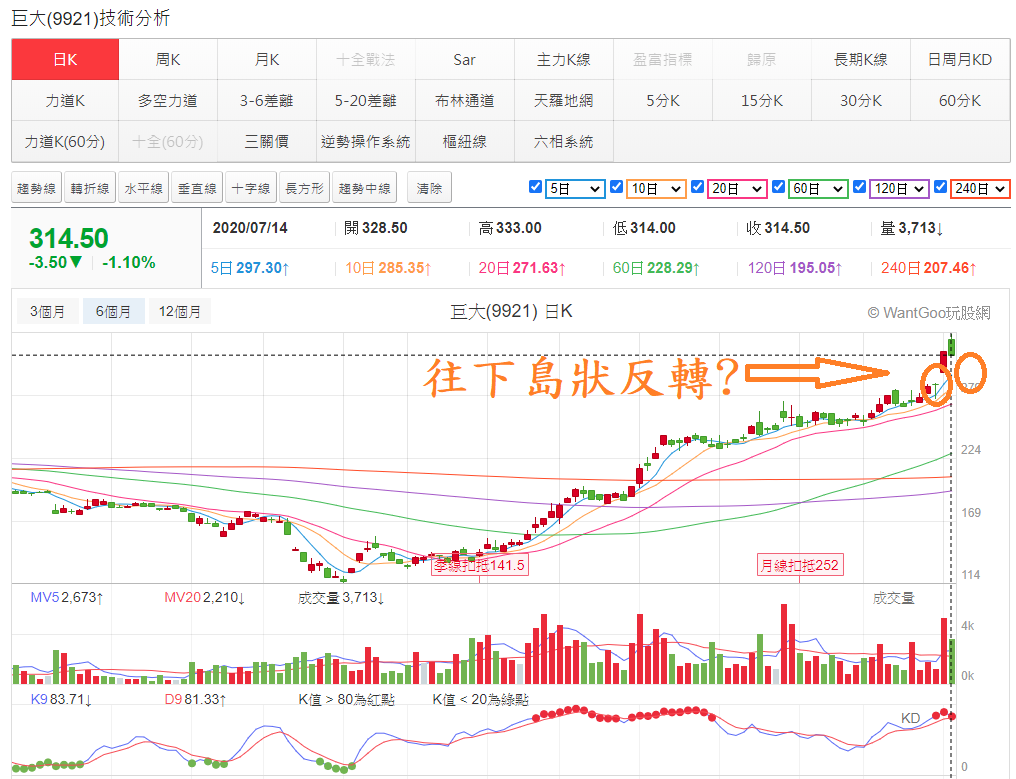The height and width of the screenshot is (779, 1016).
Task: Choose the 垂直線 drawing tool
Action: (198, 189)
